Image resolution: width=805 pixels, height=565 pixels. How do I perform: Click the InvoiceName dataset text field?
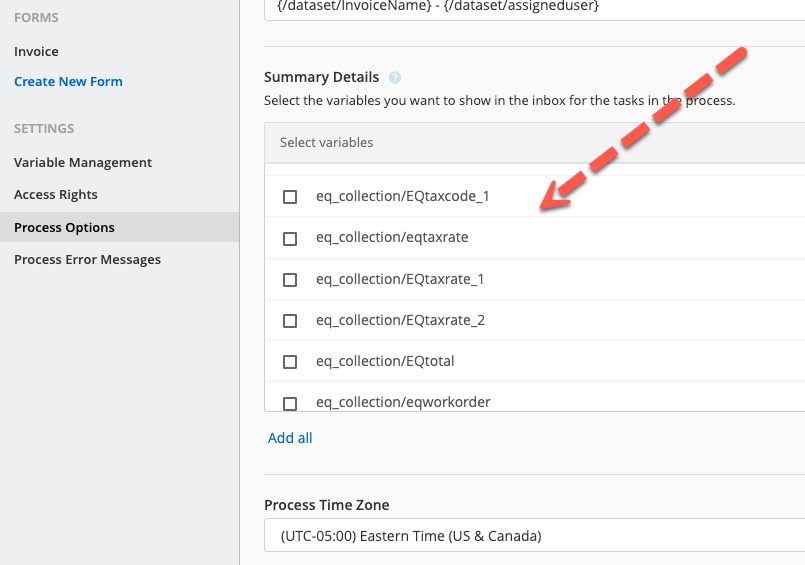pos(535,7)
